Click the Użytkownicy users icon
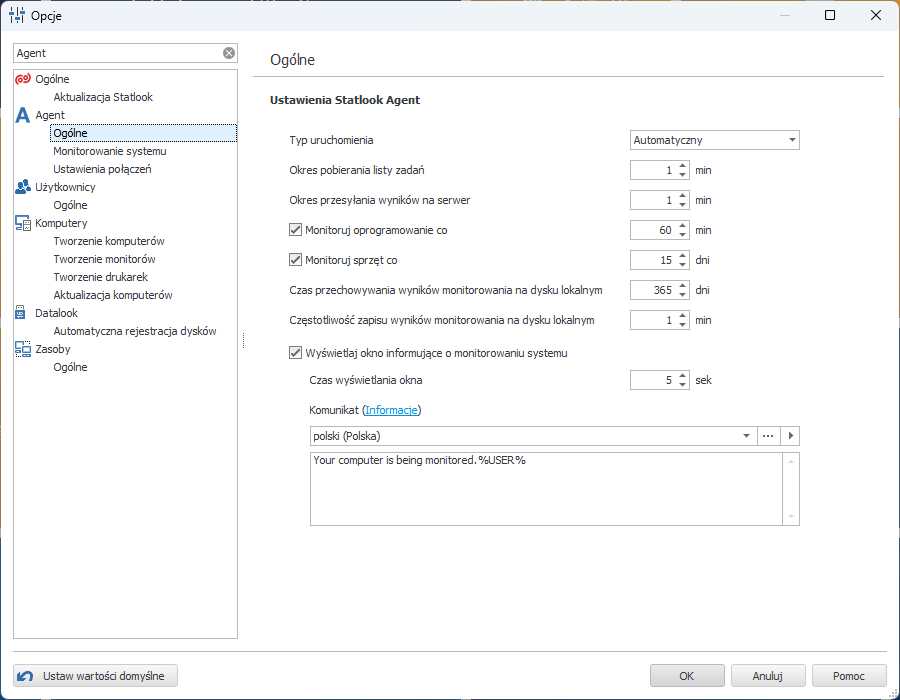The height and width of the screenshot is (700, 900). pos(23,187)
